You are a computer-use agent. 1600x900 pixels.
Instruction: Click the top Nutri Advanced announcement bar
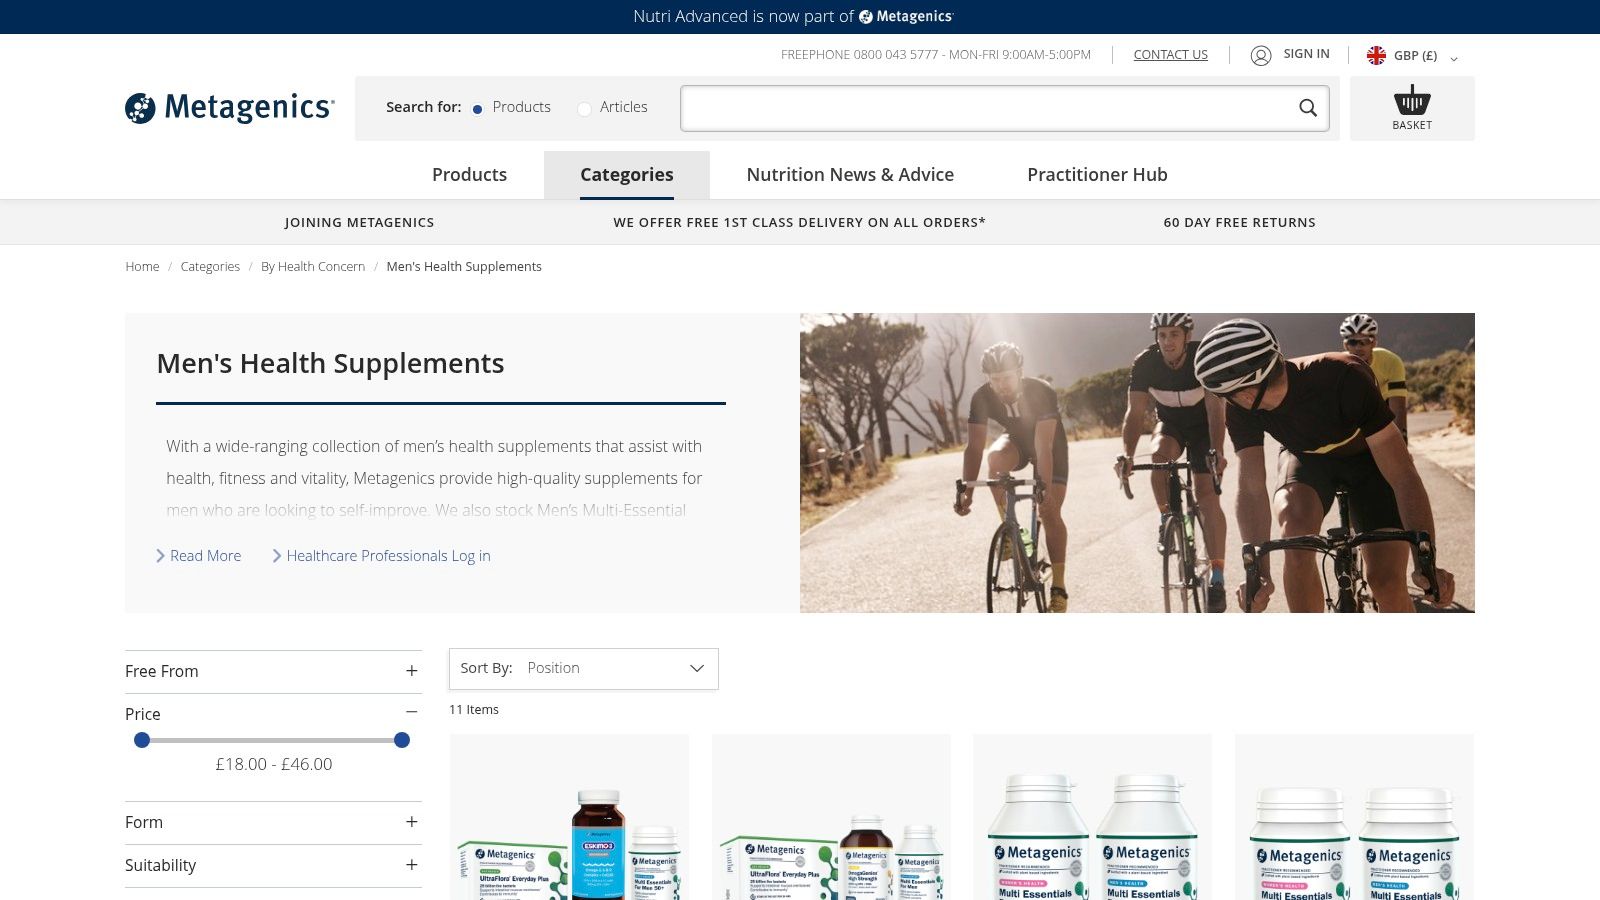(800, 17)
